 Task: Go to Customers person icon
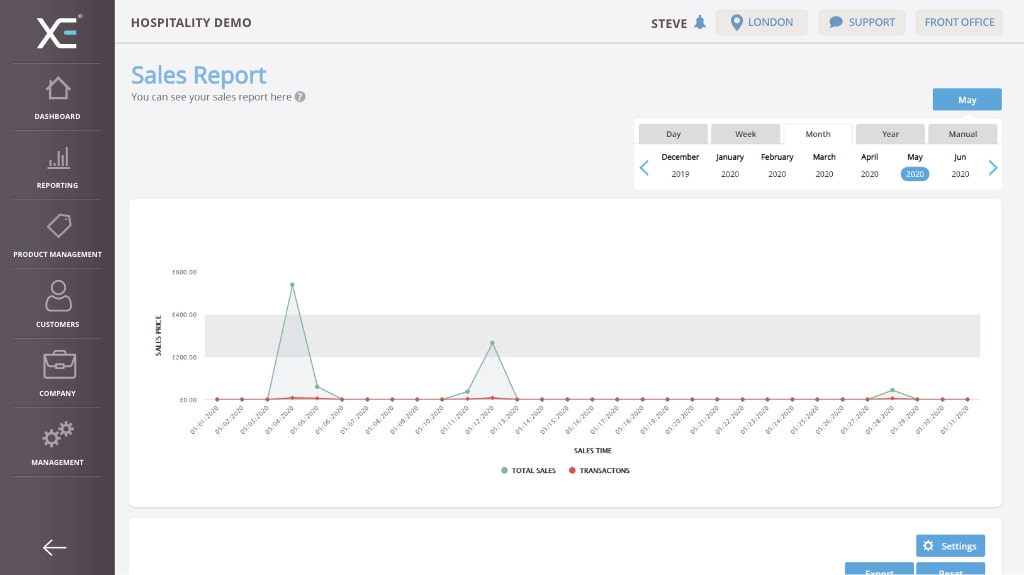(57, 296)
